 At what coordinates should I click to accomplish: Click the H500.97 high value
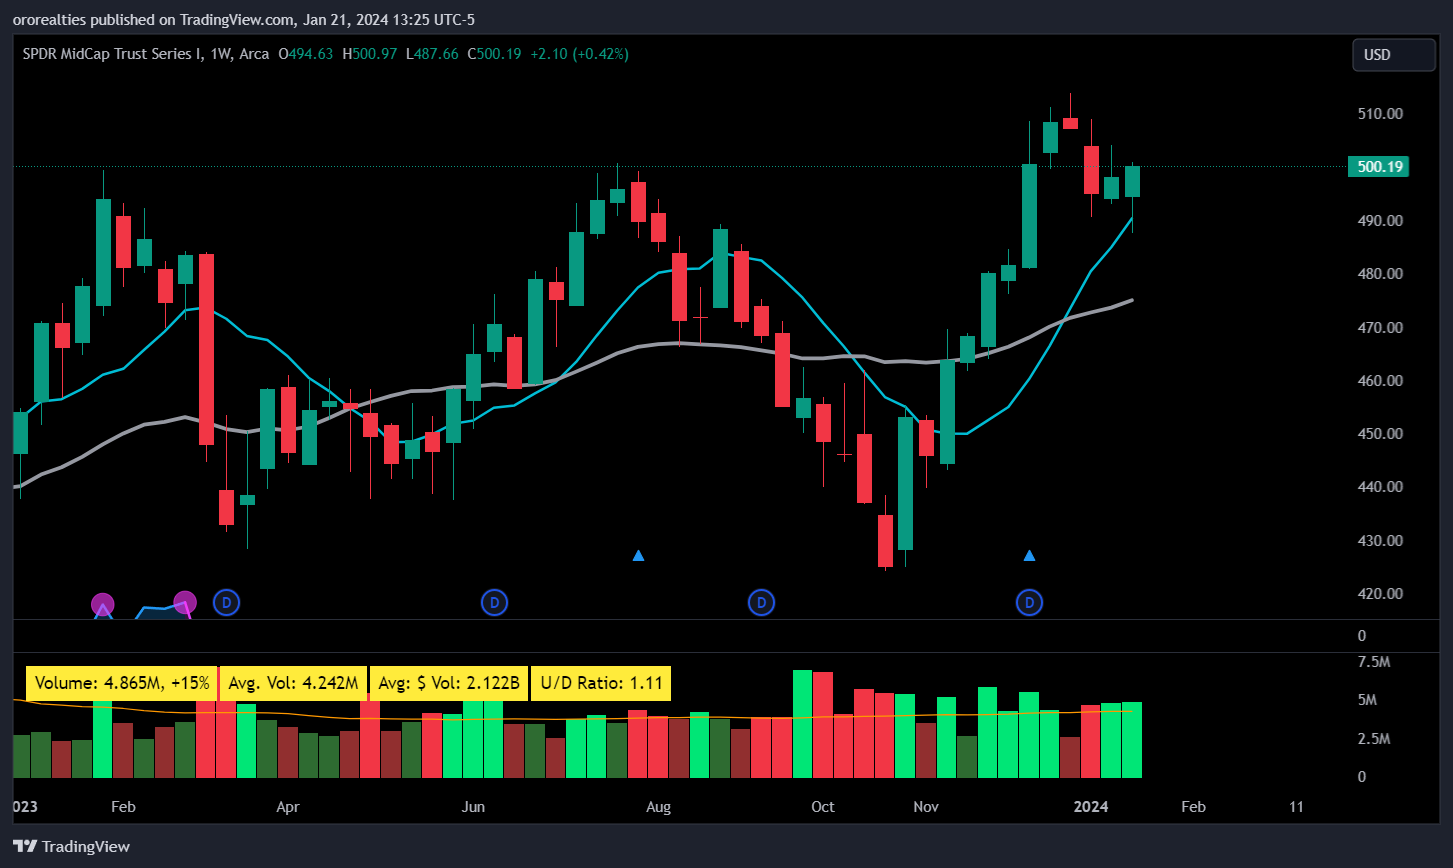point(370,54)
